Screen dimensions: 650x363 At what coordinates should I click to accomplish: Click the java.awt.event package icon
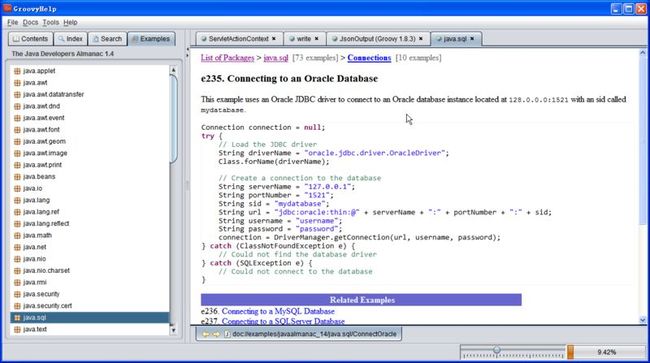click(x=17, y=118)
